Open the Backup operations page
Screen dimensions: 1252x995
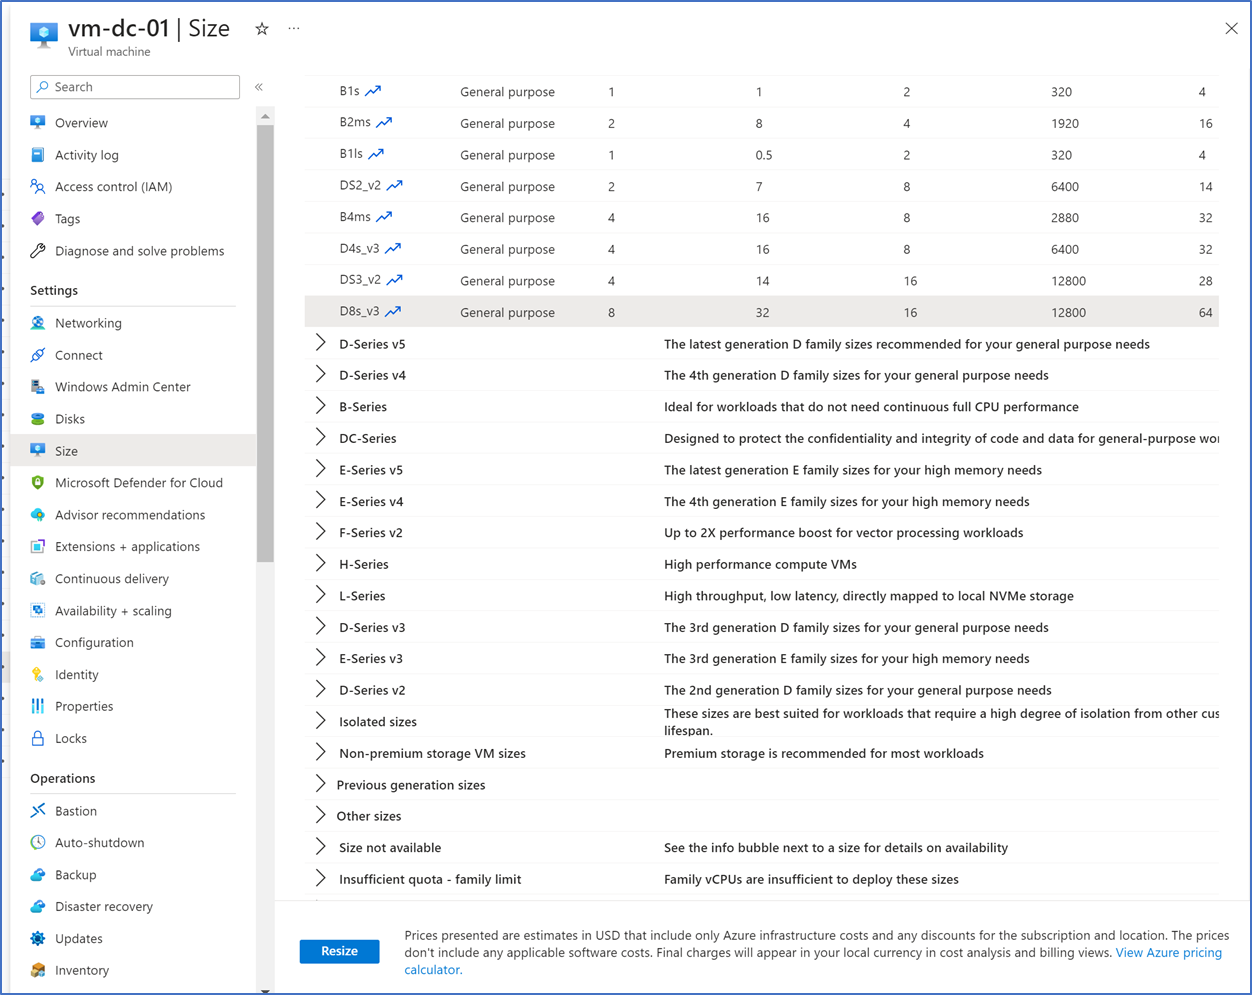pos(133,875)
